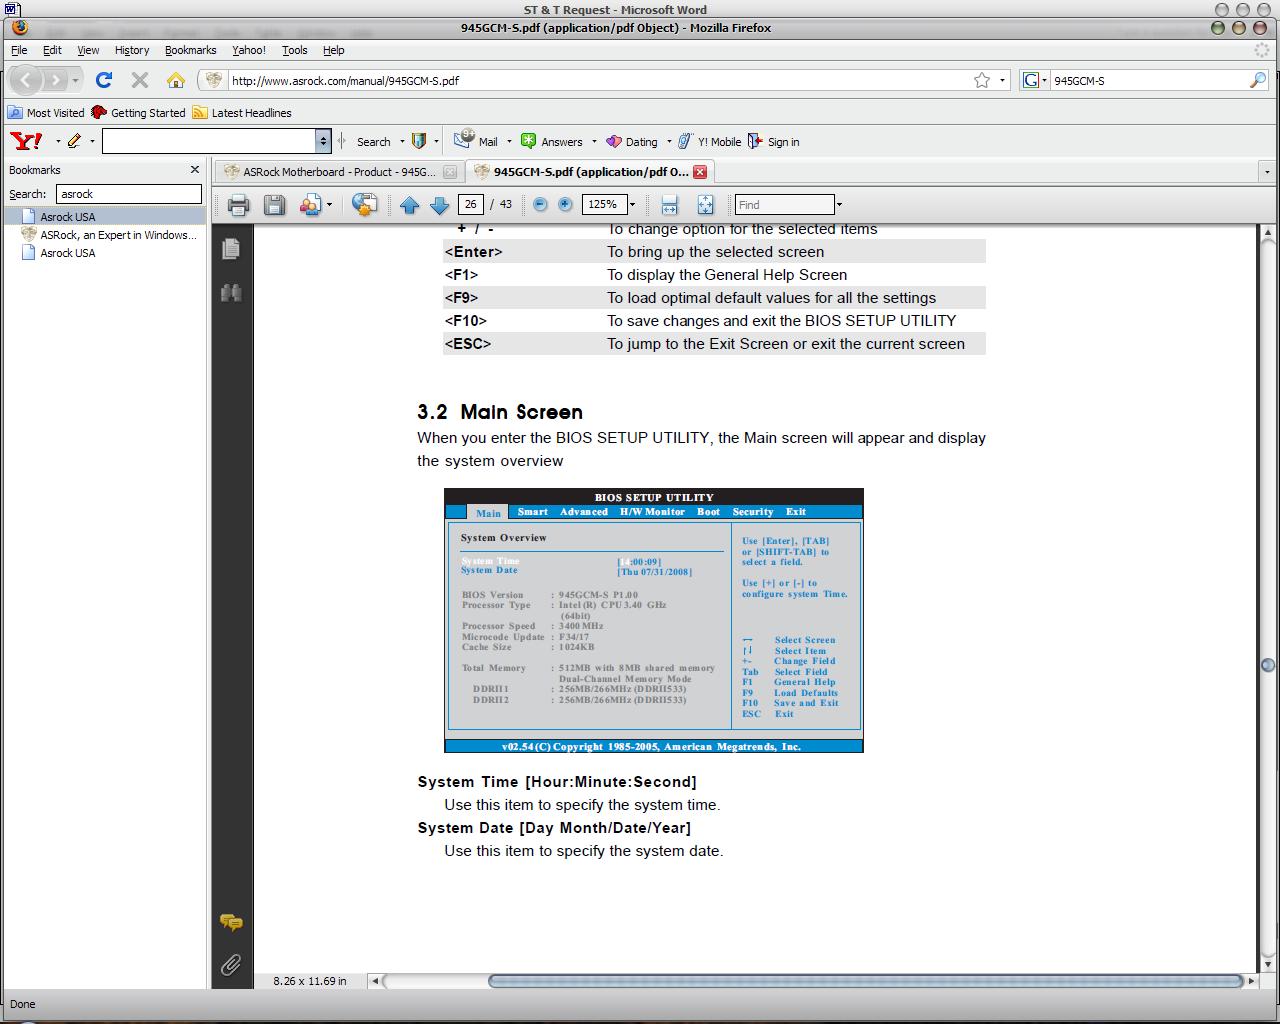Open the navigation history dropdown arrow
The image size is (1280, 1024).
coord(75,80)
